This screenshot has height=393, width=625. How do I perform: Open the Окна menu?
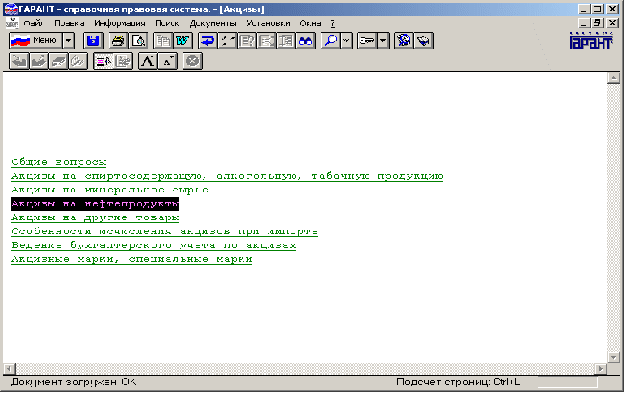point(311,23)
